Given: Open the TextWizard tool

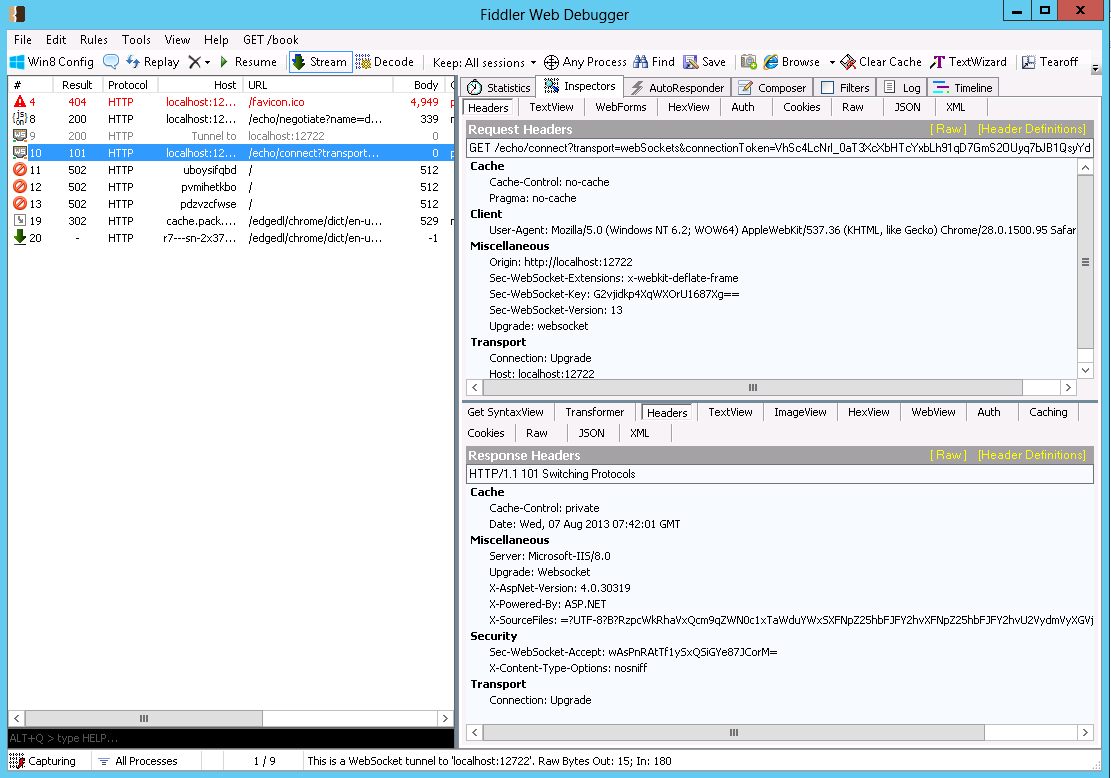Looking at the screenshot, I should [969, 62].
